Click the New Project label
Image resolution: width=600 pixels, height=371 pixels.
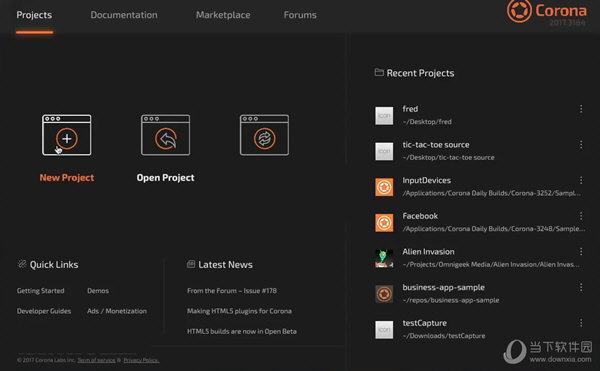tap(67, 177)
